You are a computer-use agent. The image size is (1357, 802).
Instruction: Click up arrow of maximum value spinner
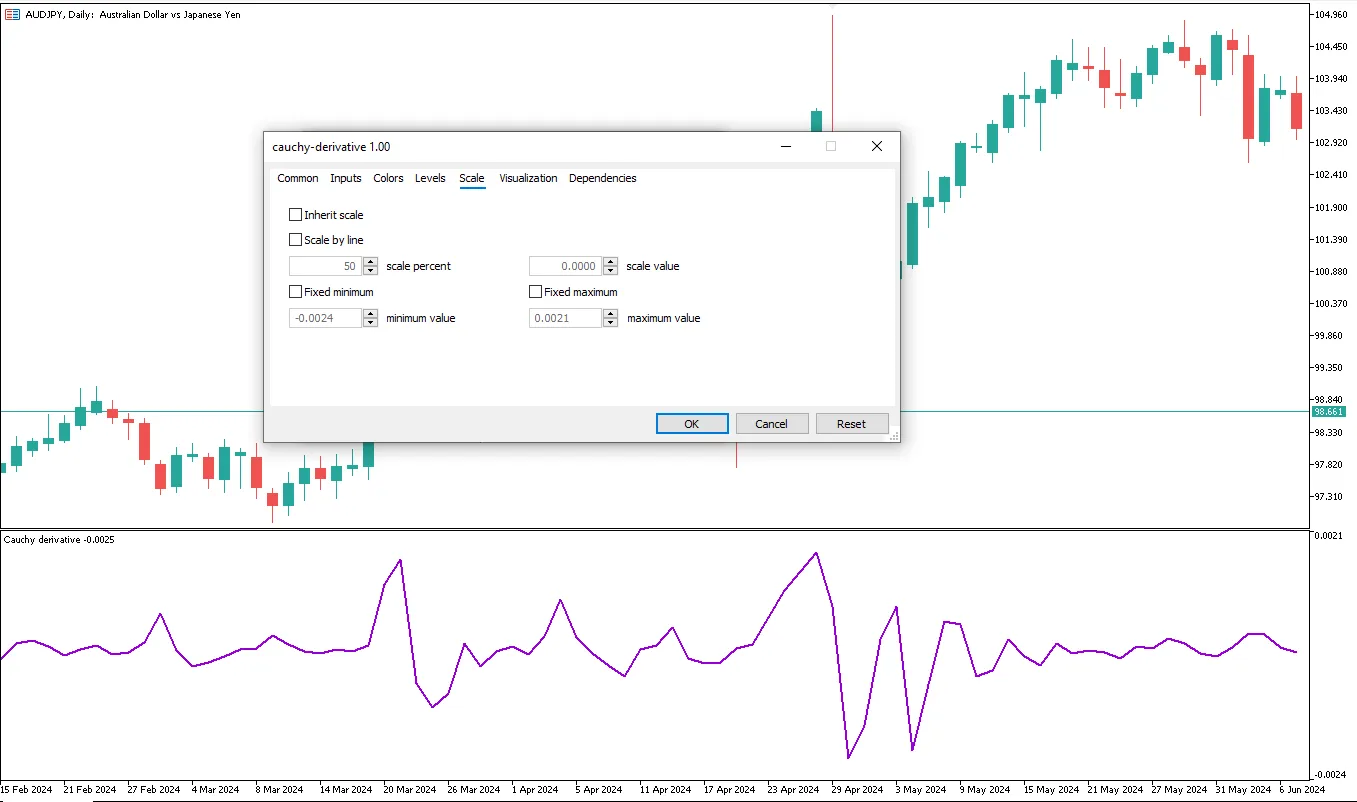pos(611,314)
